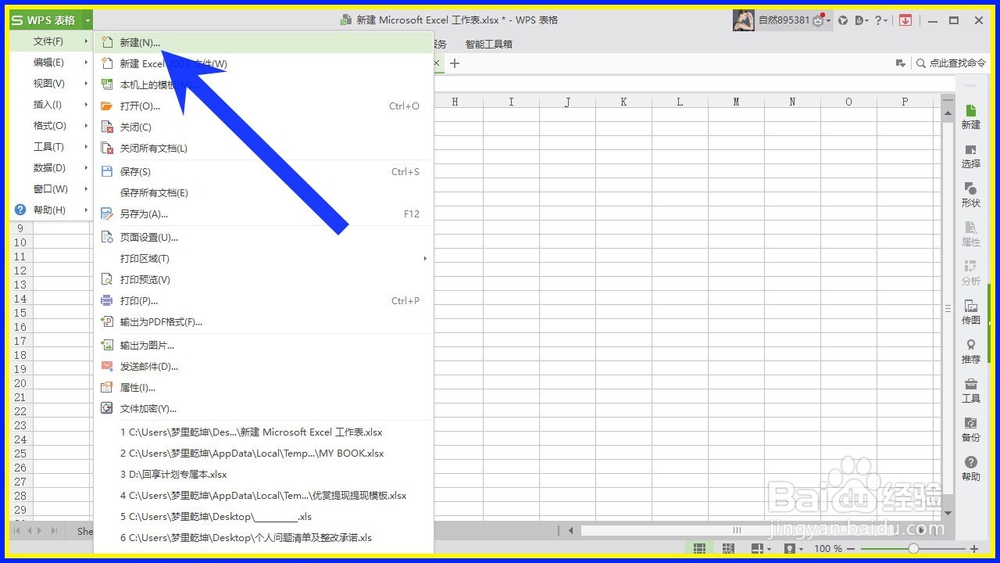The width and height of the screenshot is (1000, 563).
Task: Click the 传图 icon in right sidebar
Action: [971, 306]
